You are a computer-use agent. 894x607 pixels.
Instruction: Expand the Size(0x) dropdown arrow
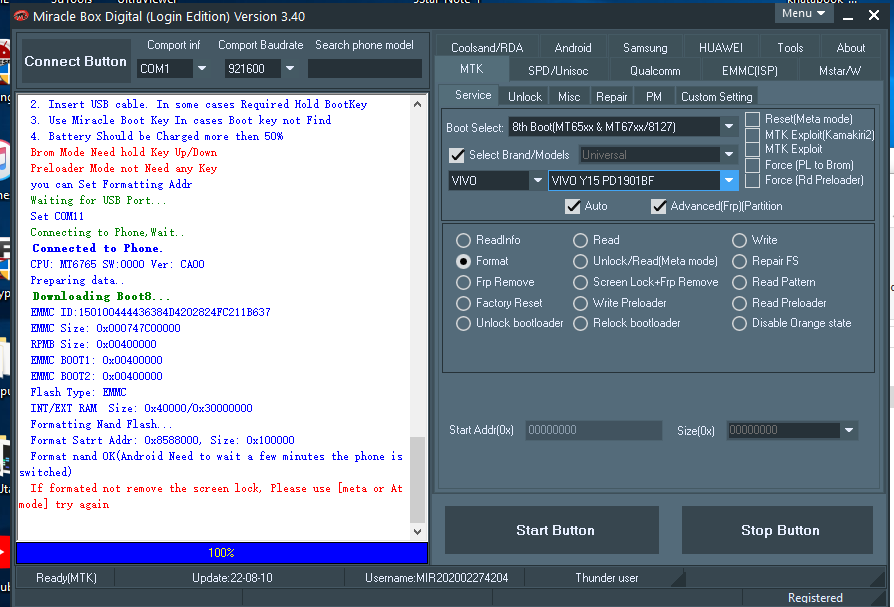pos(849,430)
